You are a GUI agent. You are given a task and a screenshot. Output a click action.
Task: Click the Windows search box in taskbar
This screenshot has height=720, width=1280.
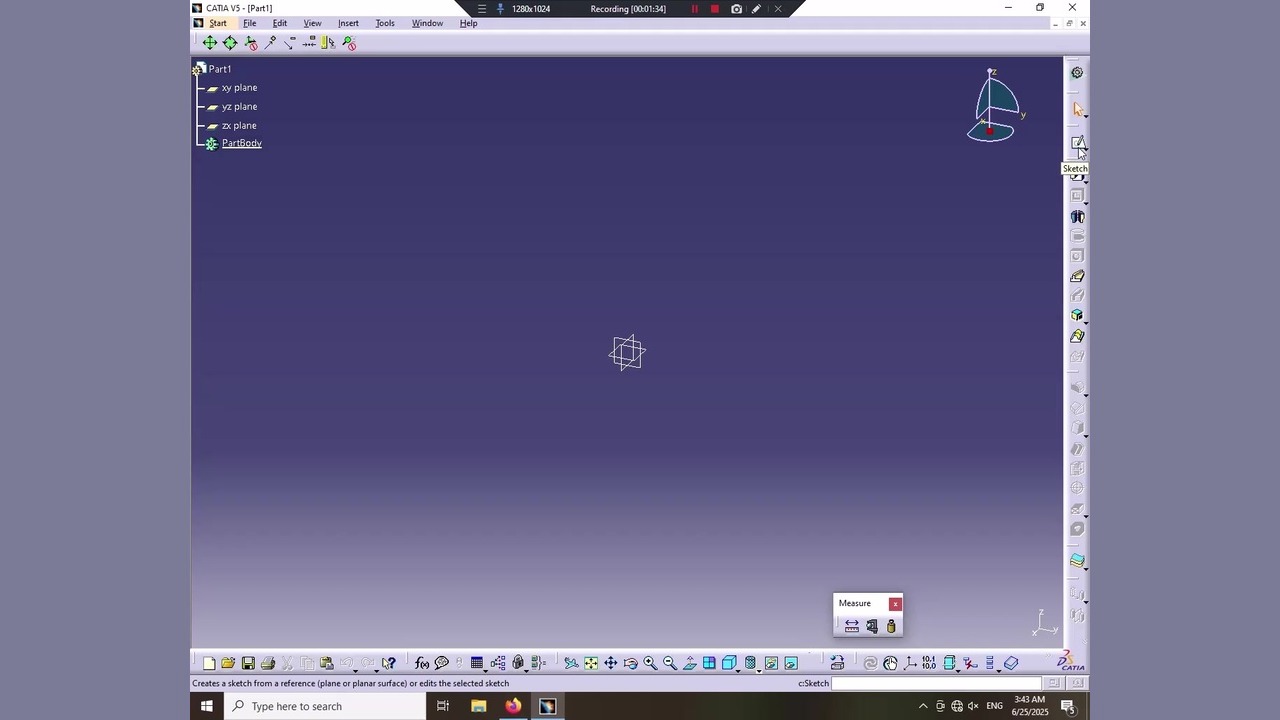point(326,706)
